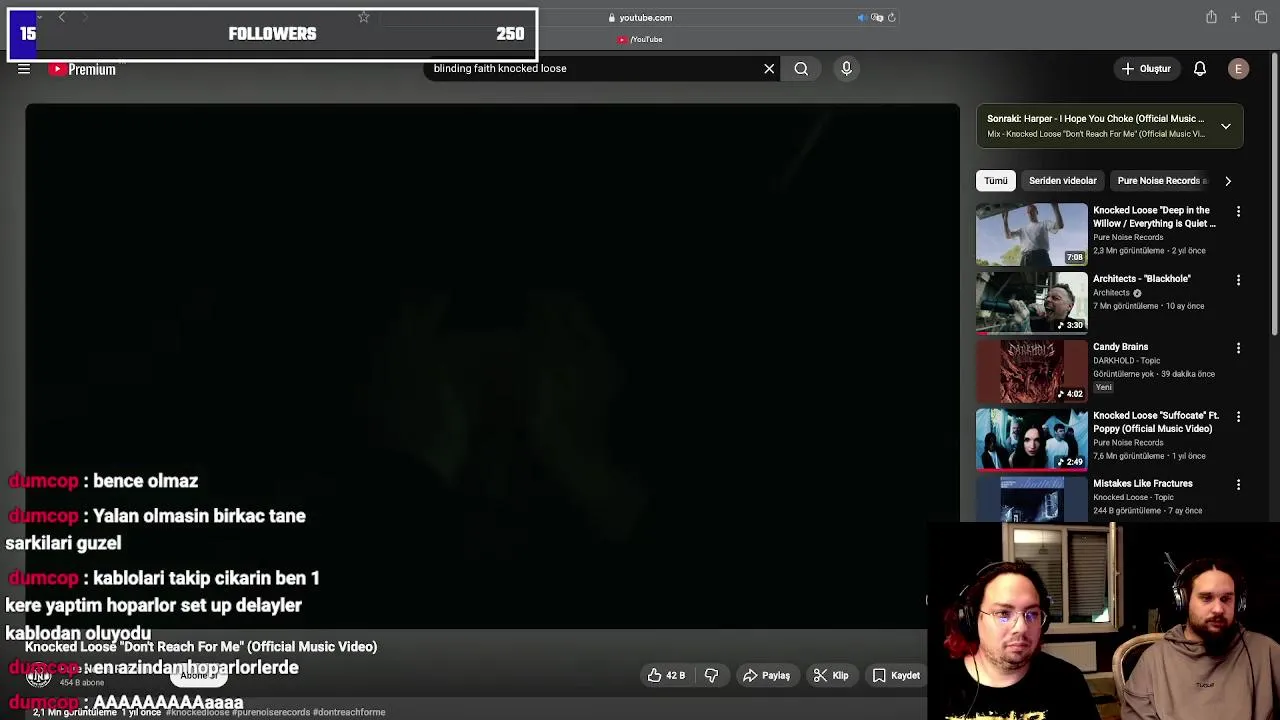Click the #dontreachforme hashtag

pos(349,713)
